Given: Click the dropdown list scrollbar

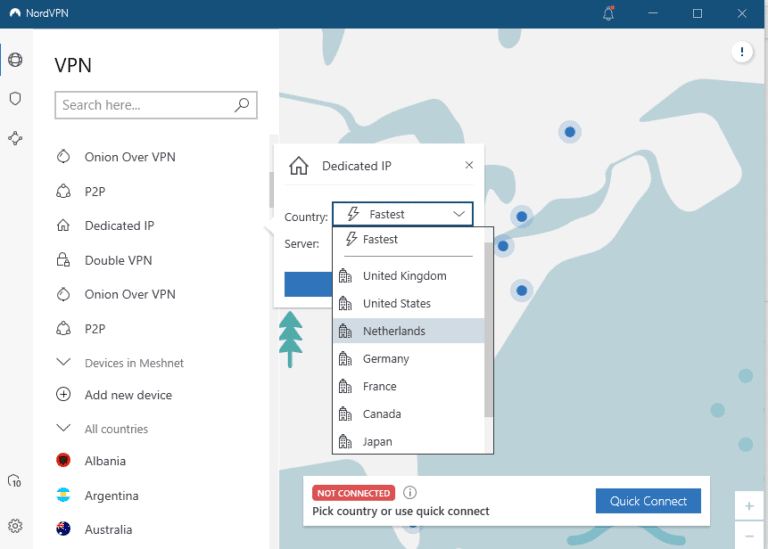Looking at the screenshot, I should pos(489,330).
